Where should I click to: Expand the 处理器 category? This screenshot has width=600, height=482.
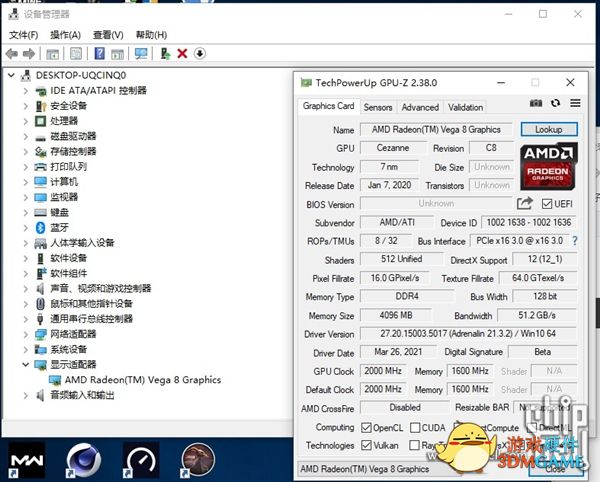pyautogui.click(x=26, y=121)
